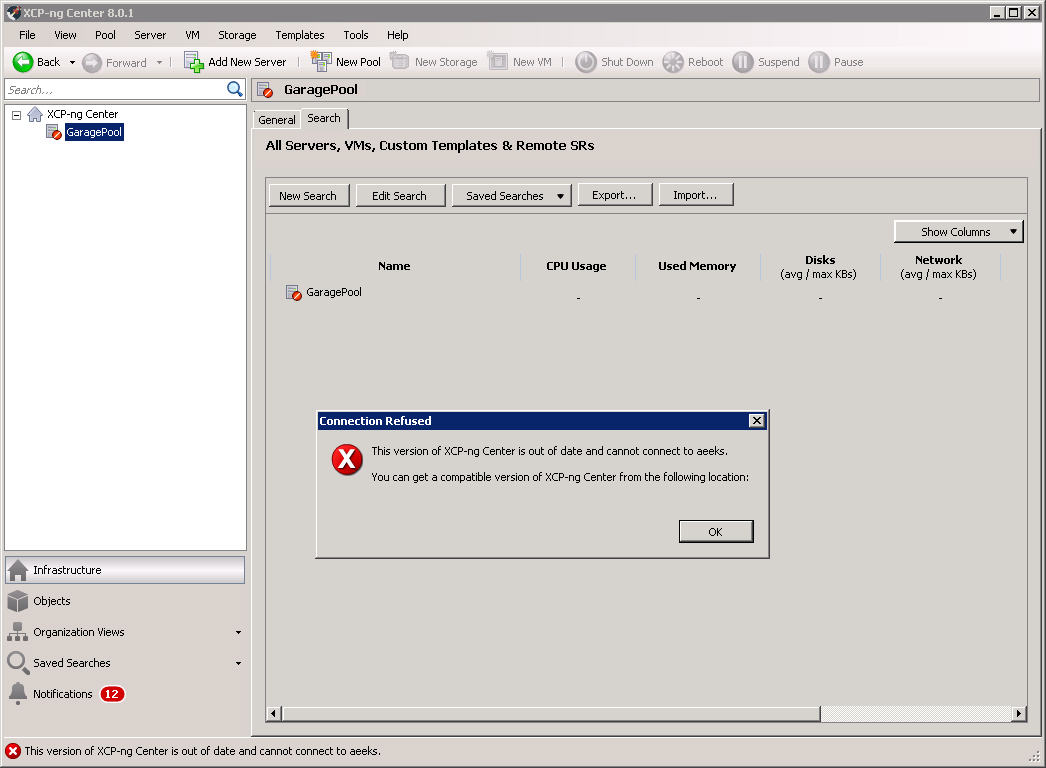
Task: Open the Templates menu
Action: pyautogui.click(x=299, y=35)
